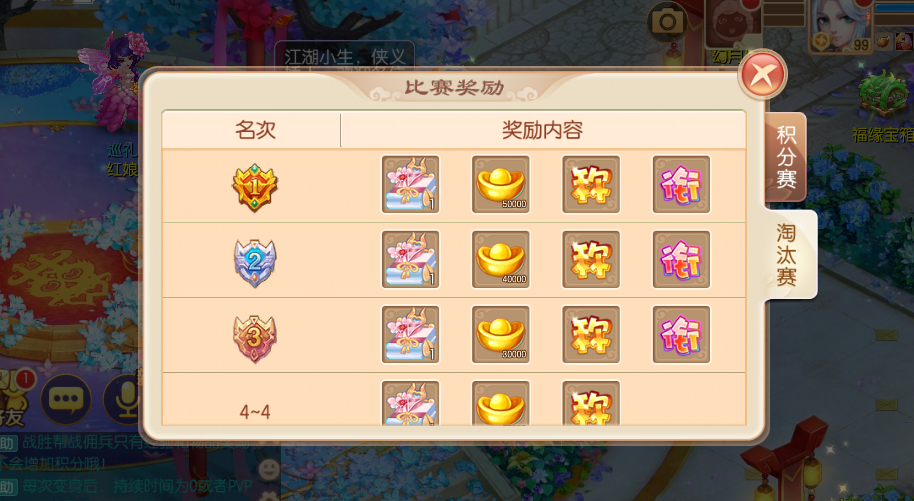Open first place gift box reward
The image size is (914, 501).
[x=410, y=184]
